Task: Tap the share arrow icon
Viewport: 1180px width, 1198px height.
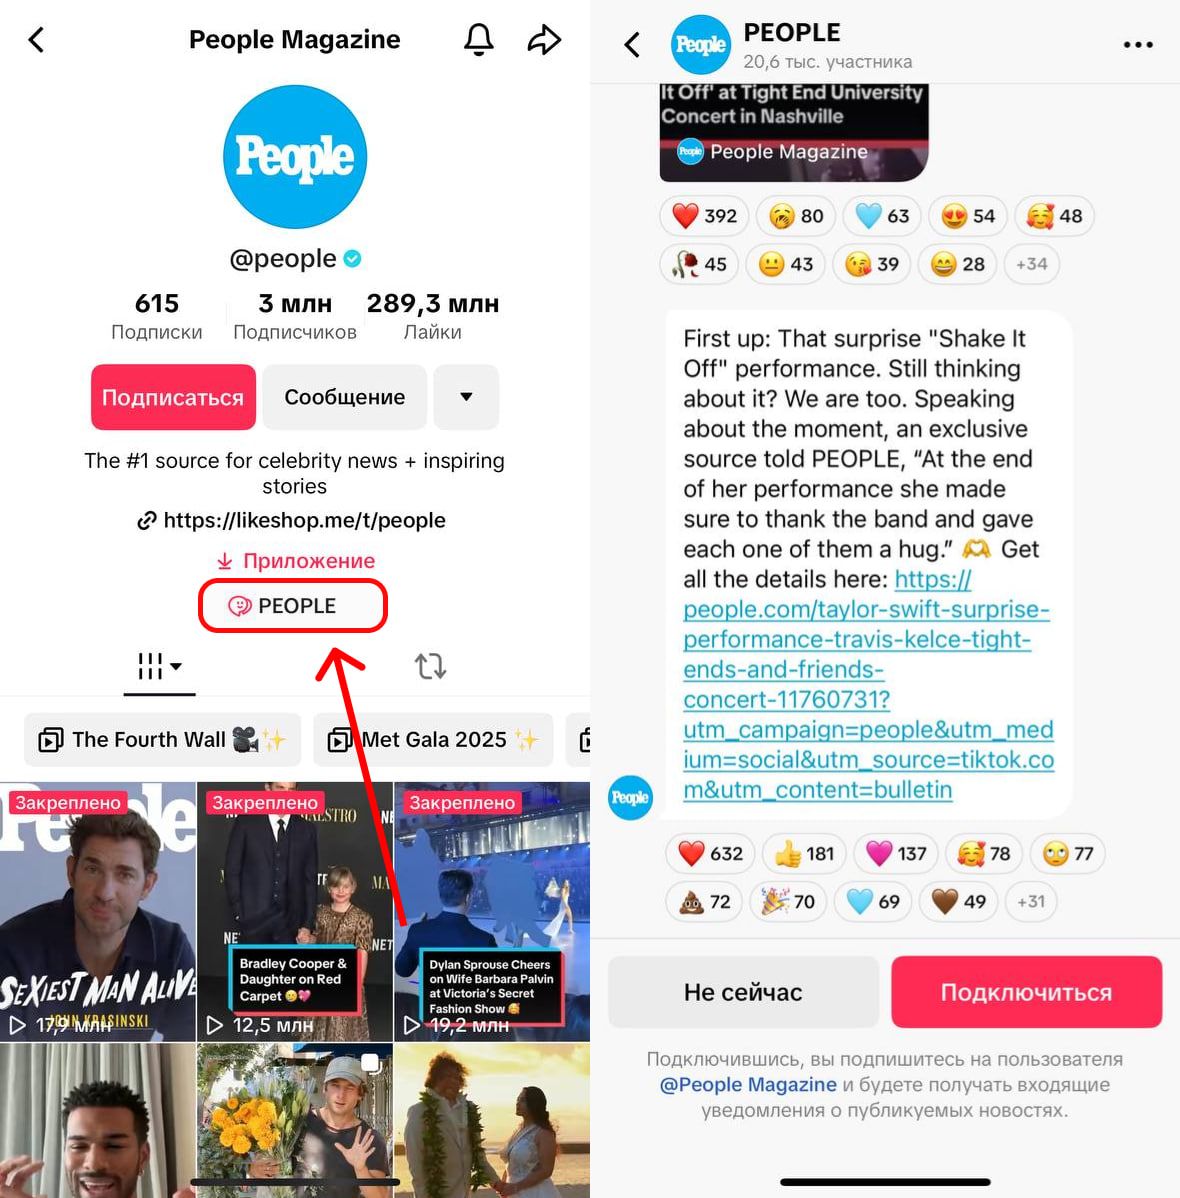Action: [544, 40]
